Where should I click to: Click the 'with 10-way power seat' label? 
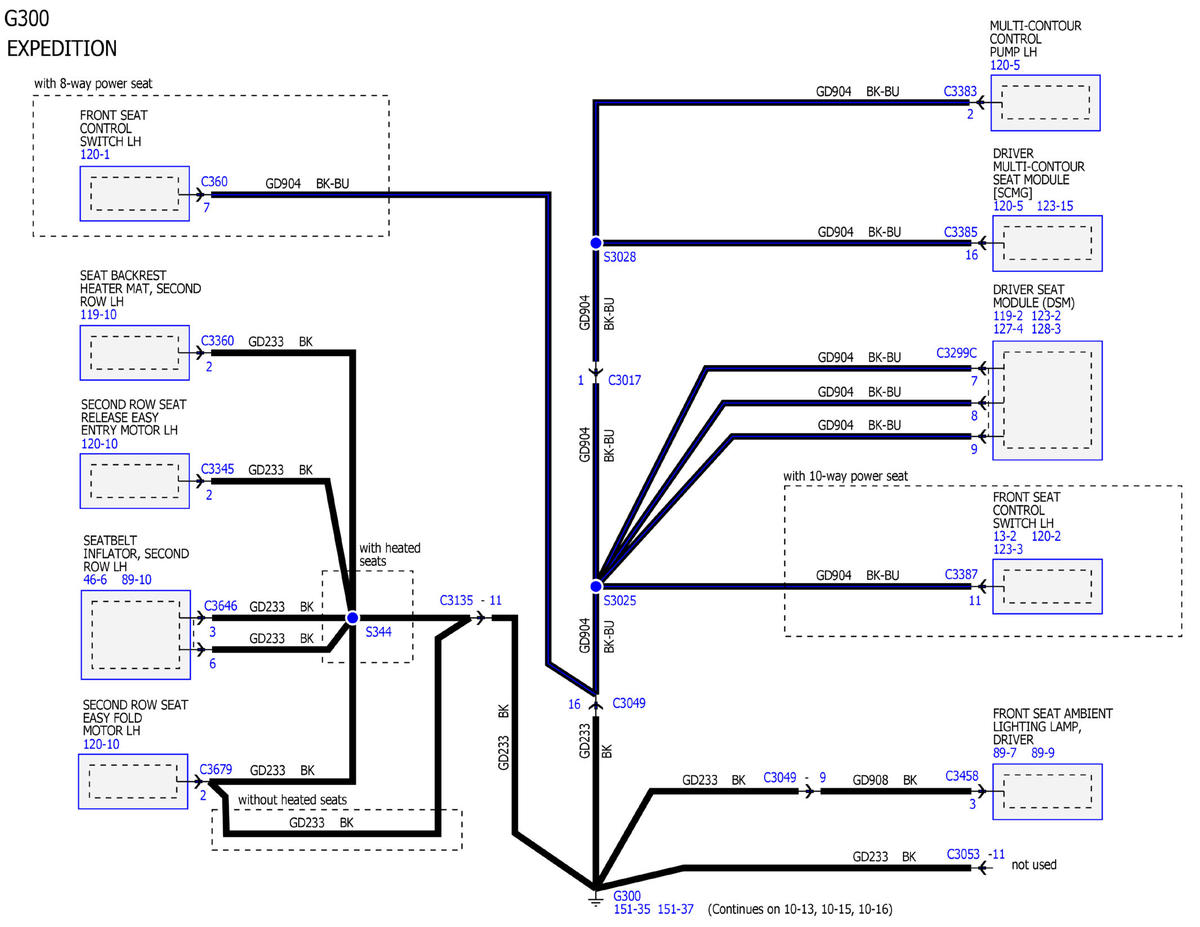coord(846,476)
